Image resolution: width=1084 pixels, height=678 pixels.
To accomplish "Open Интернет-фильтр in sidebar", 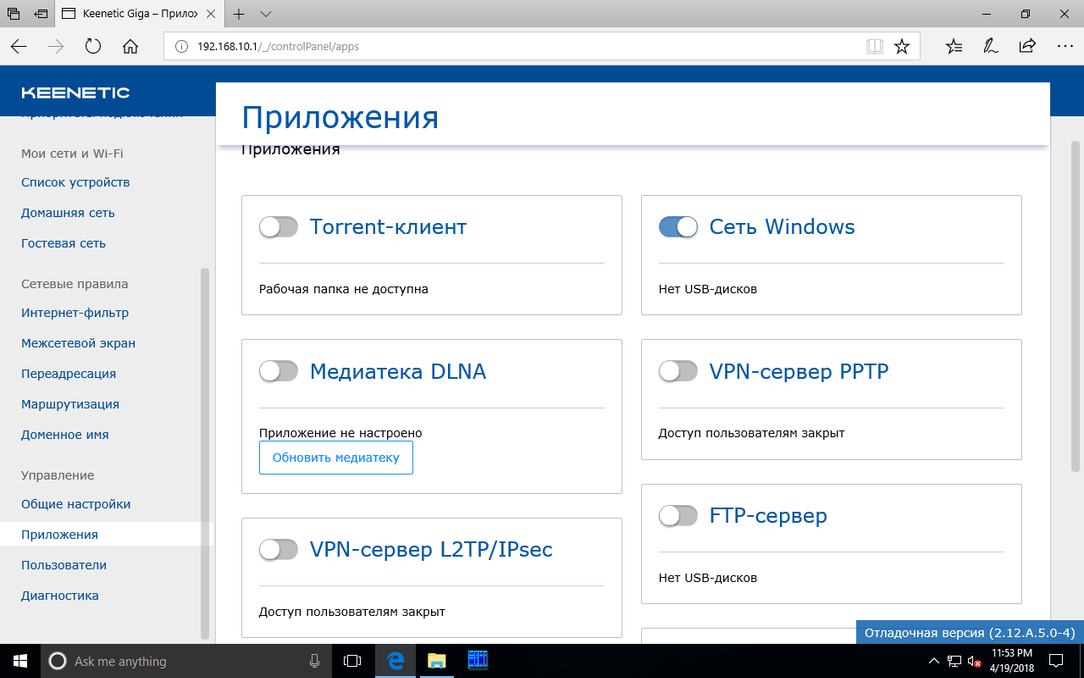I will (x=75, y=312).
